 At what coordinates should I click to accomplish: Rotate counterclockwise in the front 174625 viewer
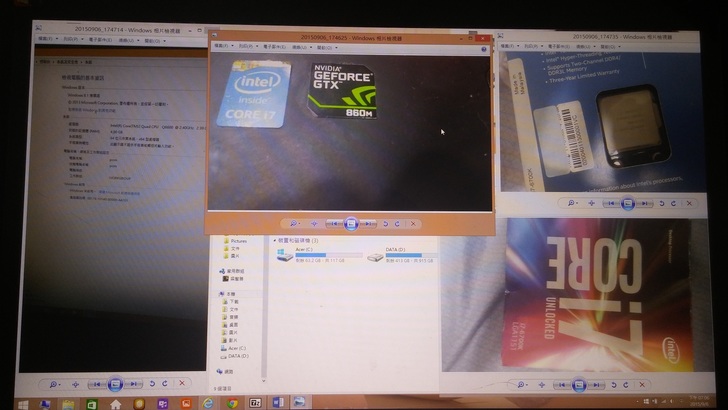tap(385, 224)
